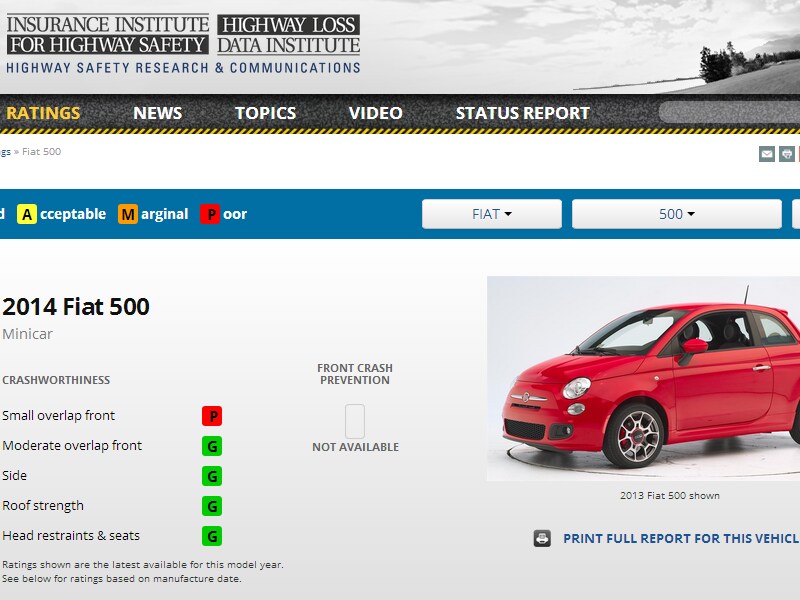Click the Small overlap front label
This screenshot has width=800, height=600.
pos(59,415)
